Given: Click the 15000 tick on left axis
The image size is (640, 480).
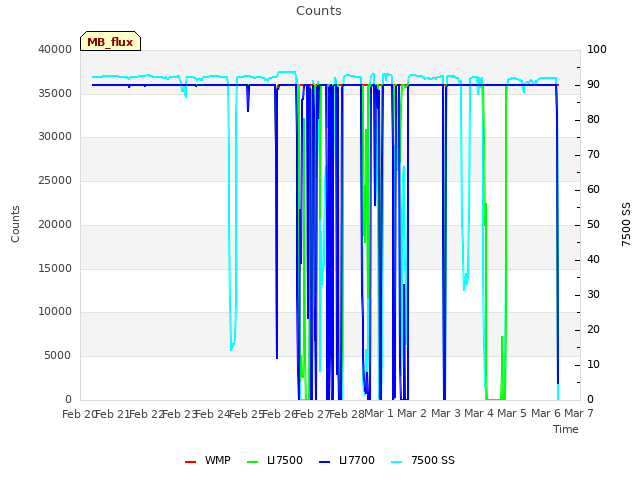Looking at the screenshot, I should click(55, 269).
